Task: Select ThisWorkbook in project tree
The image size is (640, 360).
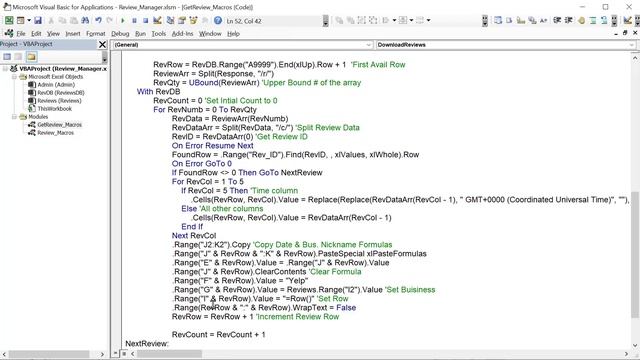Action: point(54,109)
